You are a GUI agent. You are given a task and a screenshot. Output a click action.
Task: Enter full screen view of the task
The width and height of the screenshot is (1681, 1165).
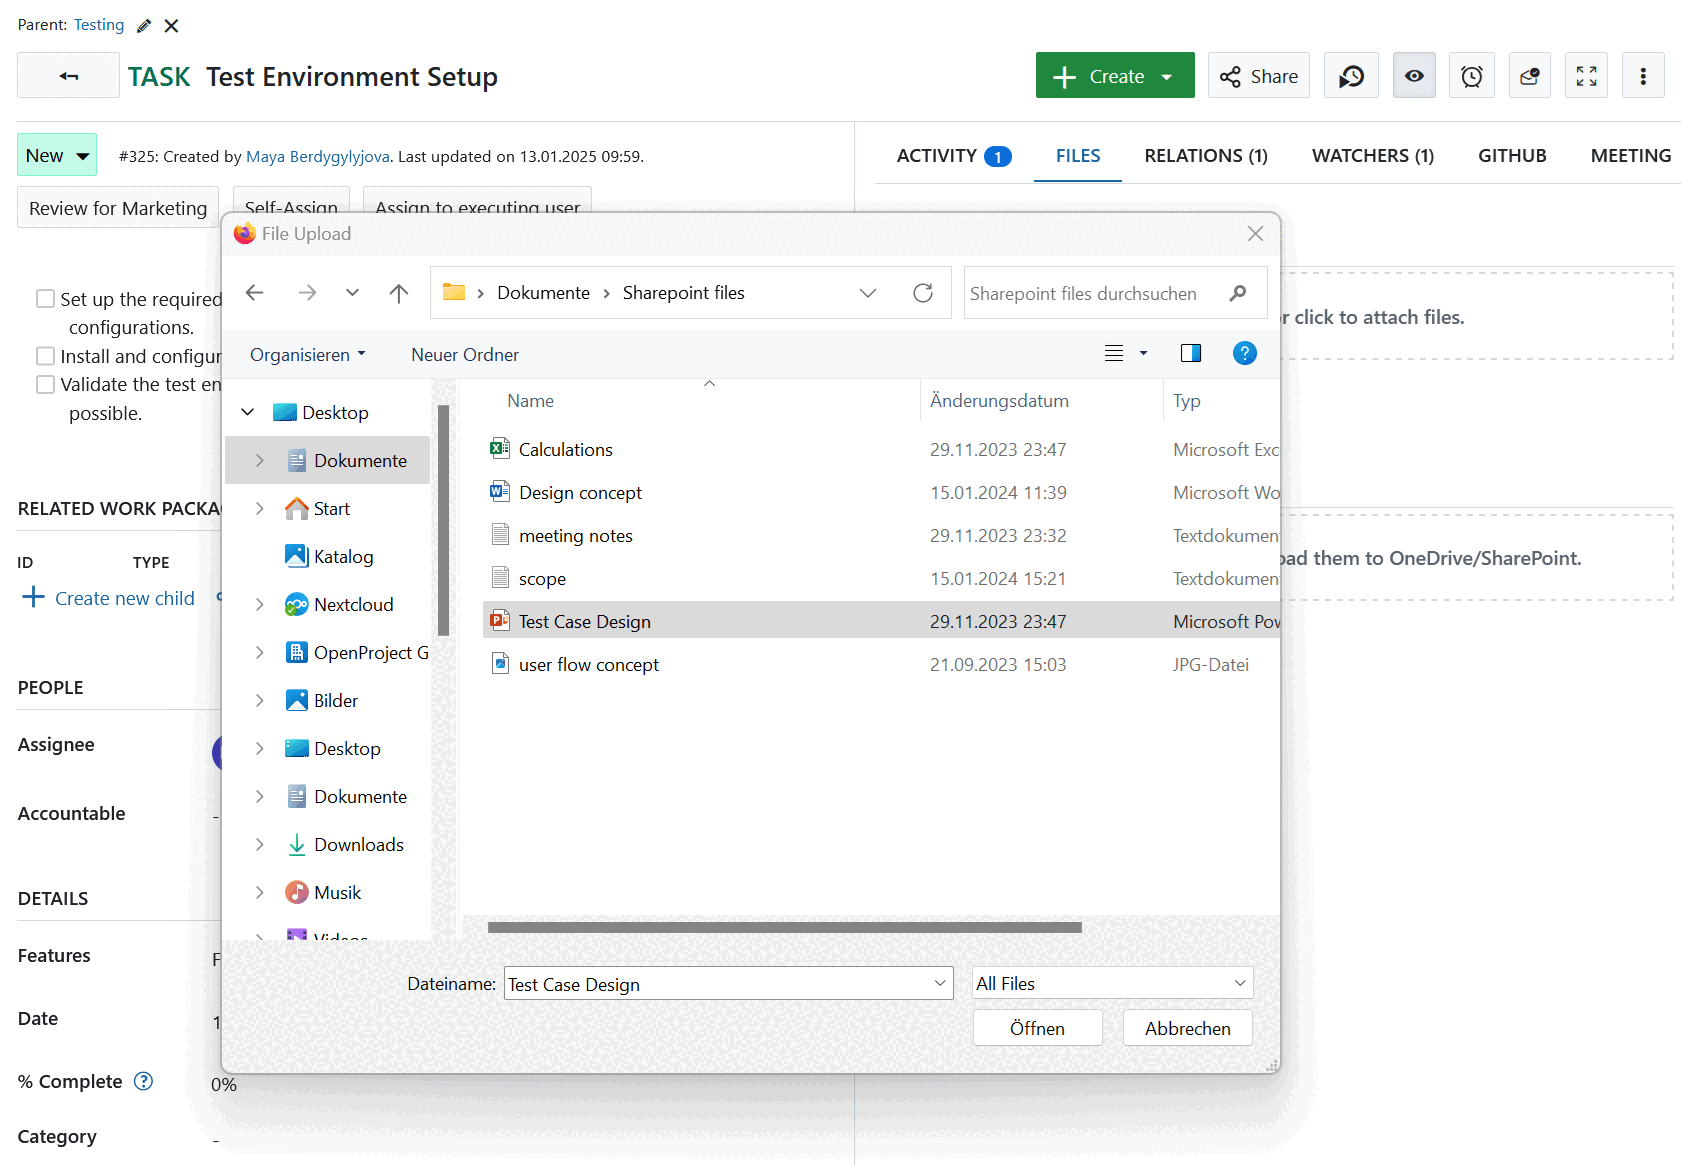pyautogui.click(x=1586, y=75)
